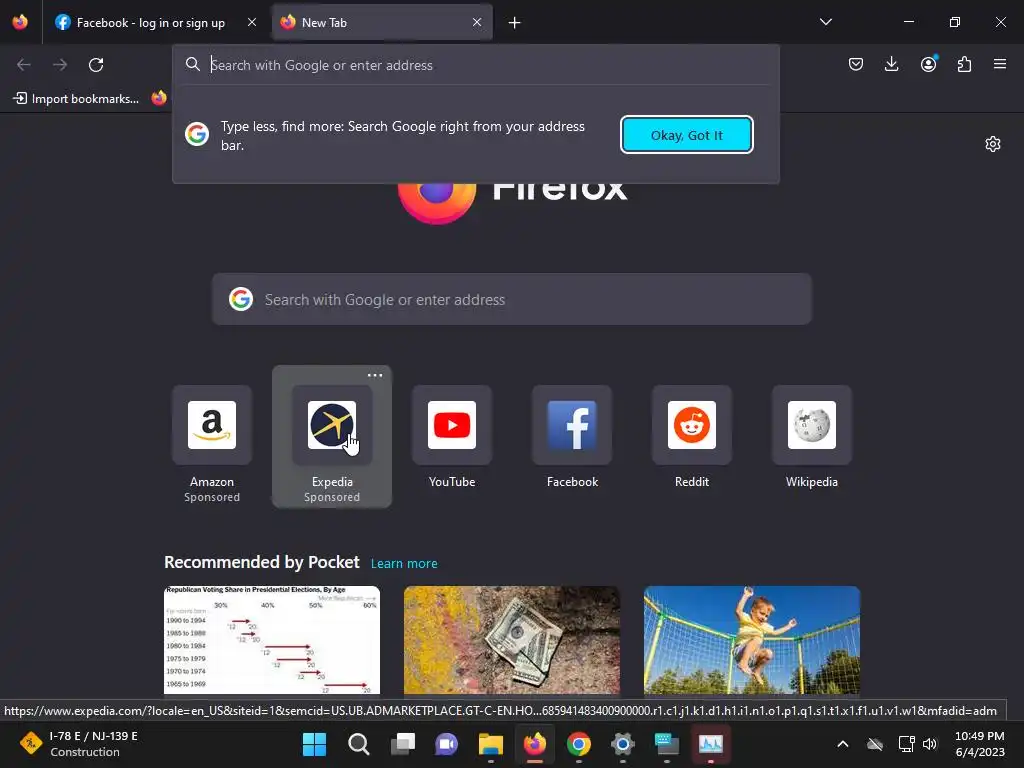The image size is (1024, 768).
Task: Click the page's central Google search box
Action: 511,299
